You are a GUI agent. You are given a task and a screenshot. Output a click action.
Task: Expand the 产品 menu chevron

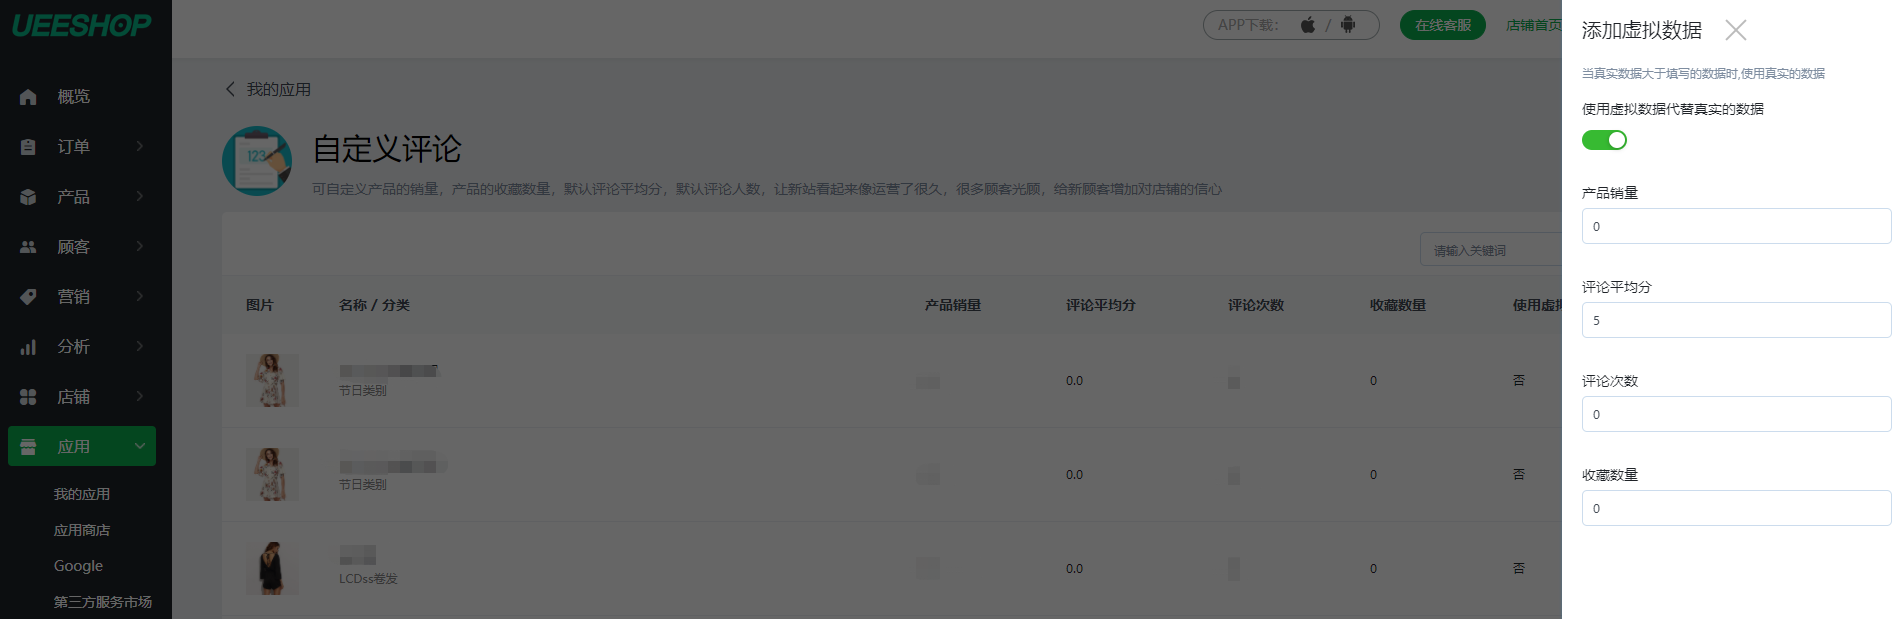140,196
